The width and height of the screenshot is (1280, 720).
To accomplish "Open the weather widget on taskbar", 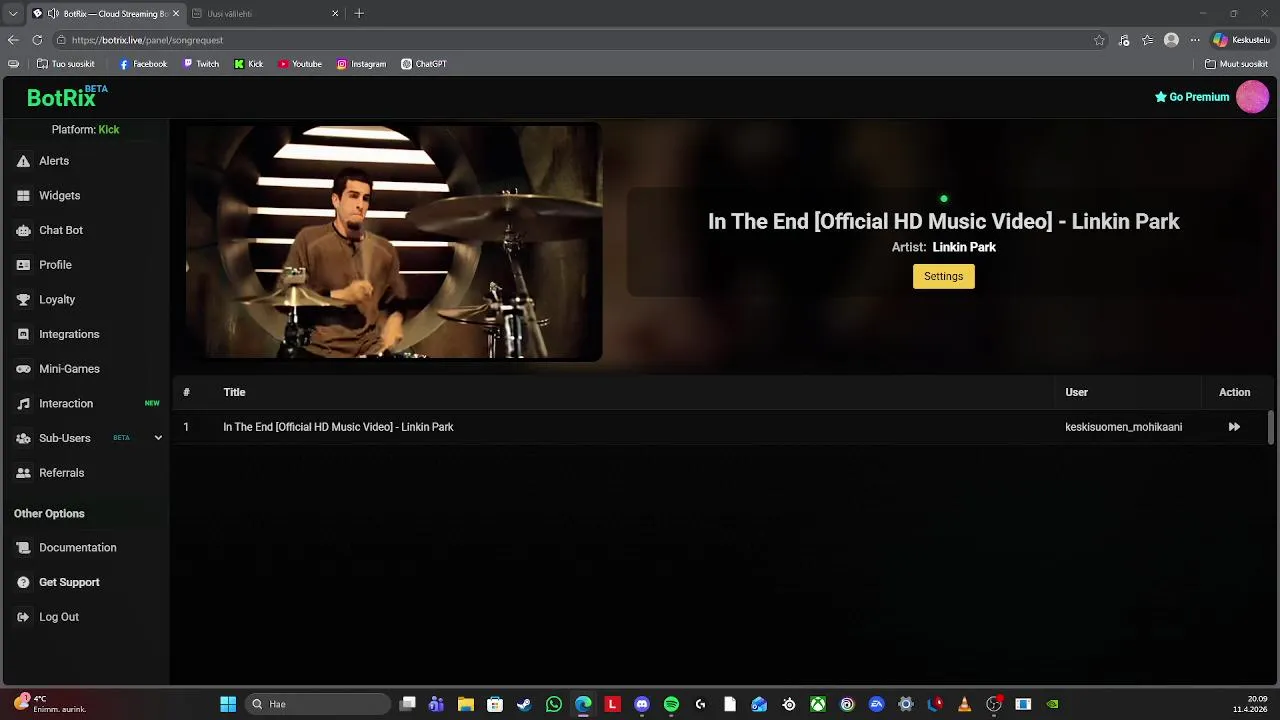I will 49,704.
